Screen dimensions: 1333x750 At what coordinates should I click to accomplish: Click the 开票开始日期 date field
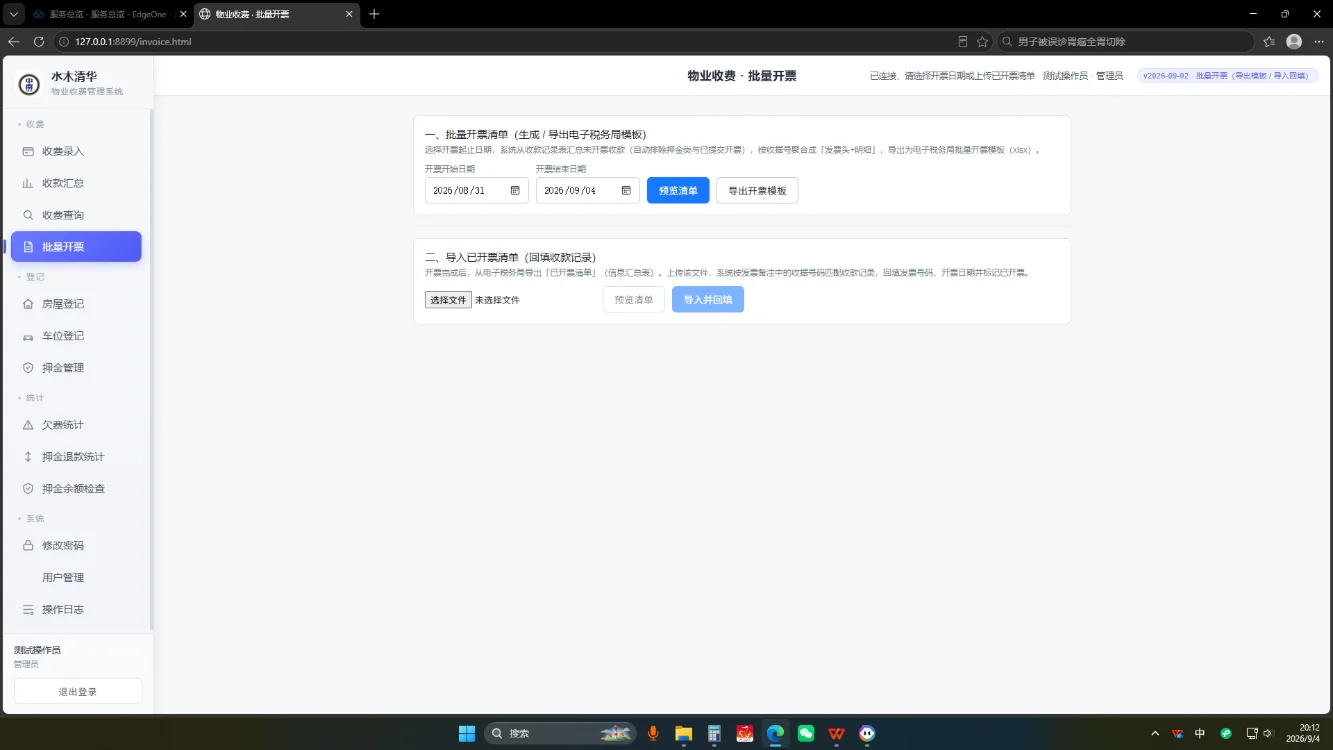pos(477,190)
